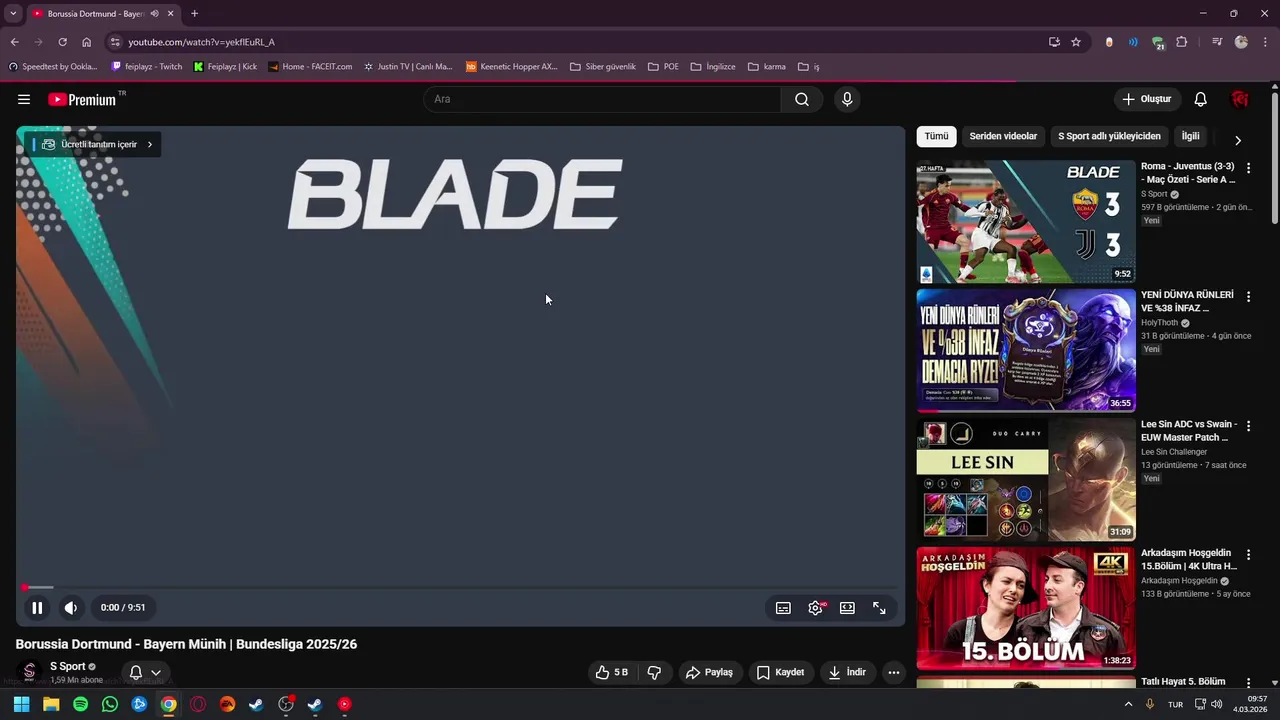1280x720 pixels.
Task: Seek on the video progress bar
Action: pos(460,587)
